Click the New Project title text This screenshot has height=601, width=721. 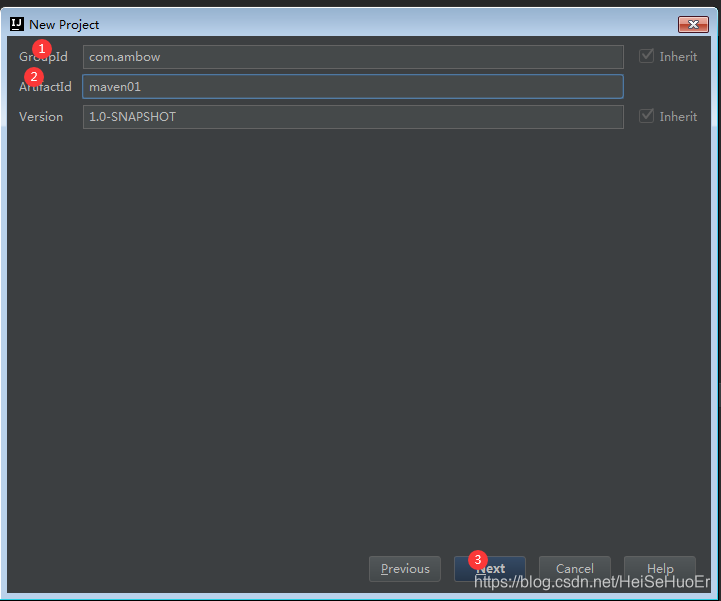coord(64,24)
